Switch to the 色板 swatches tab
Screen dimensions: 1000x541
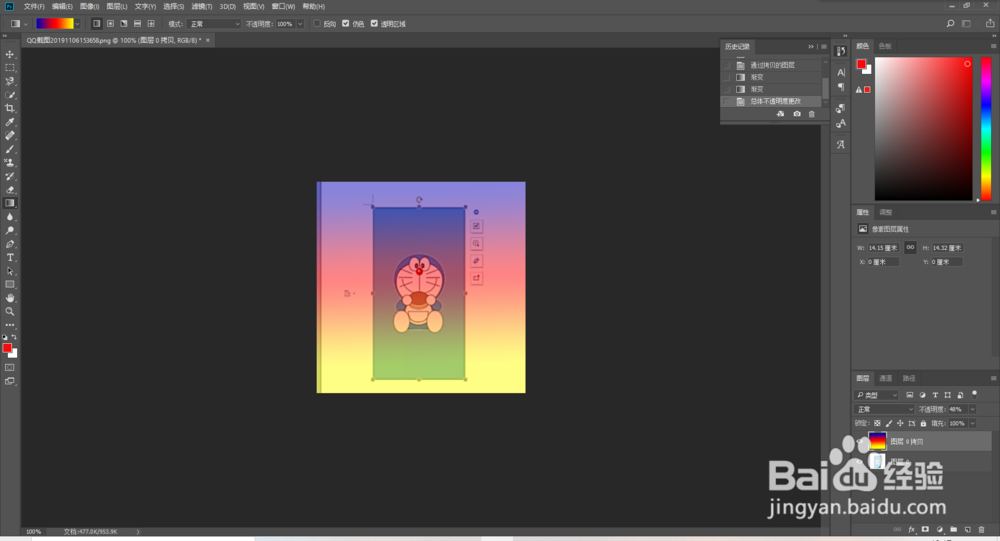click(885, 46)
